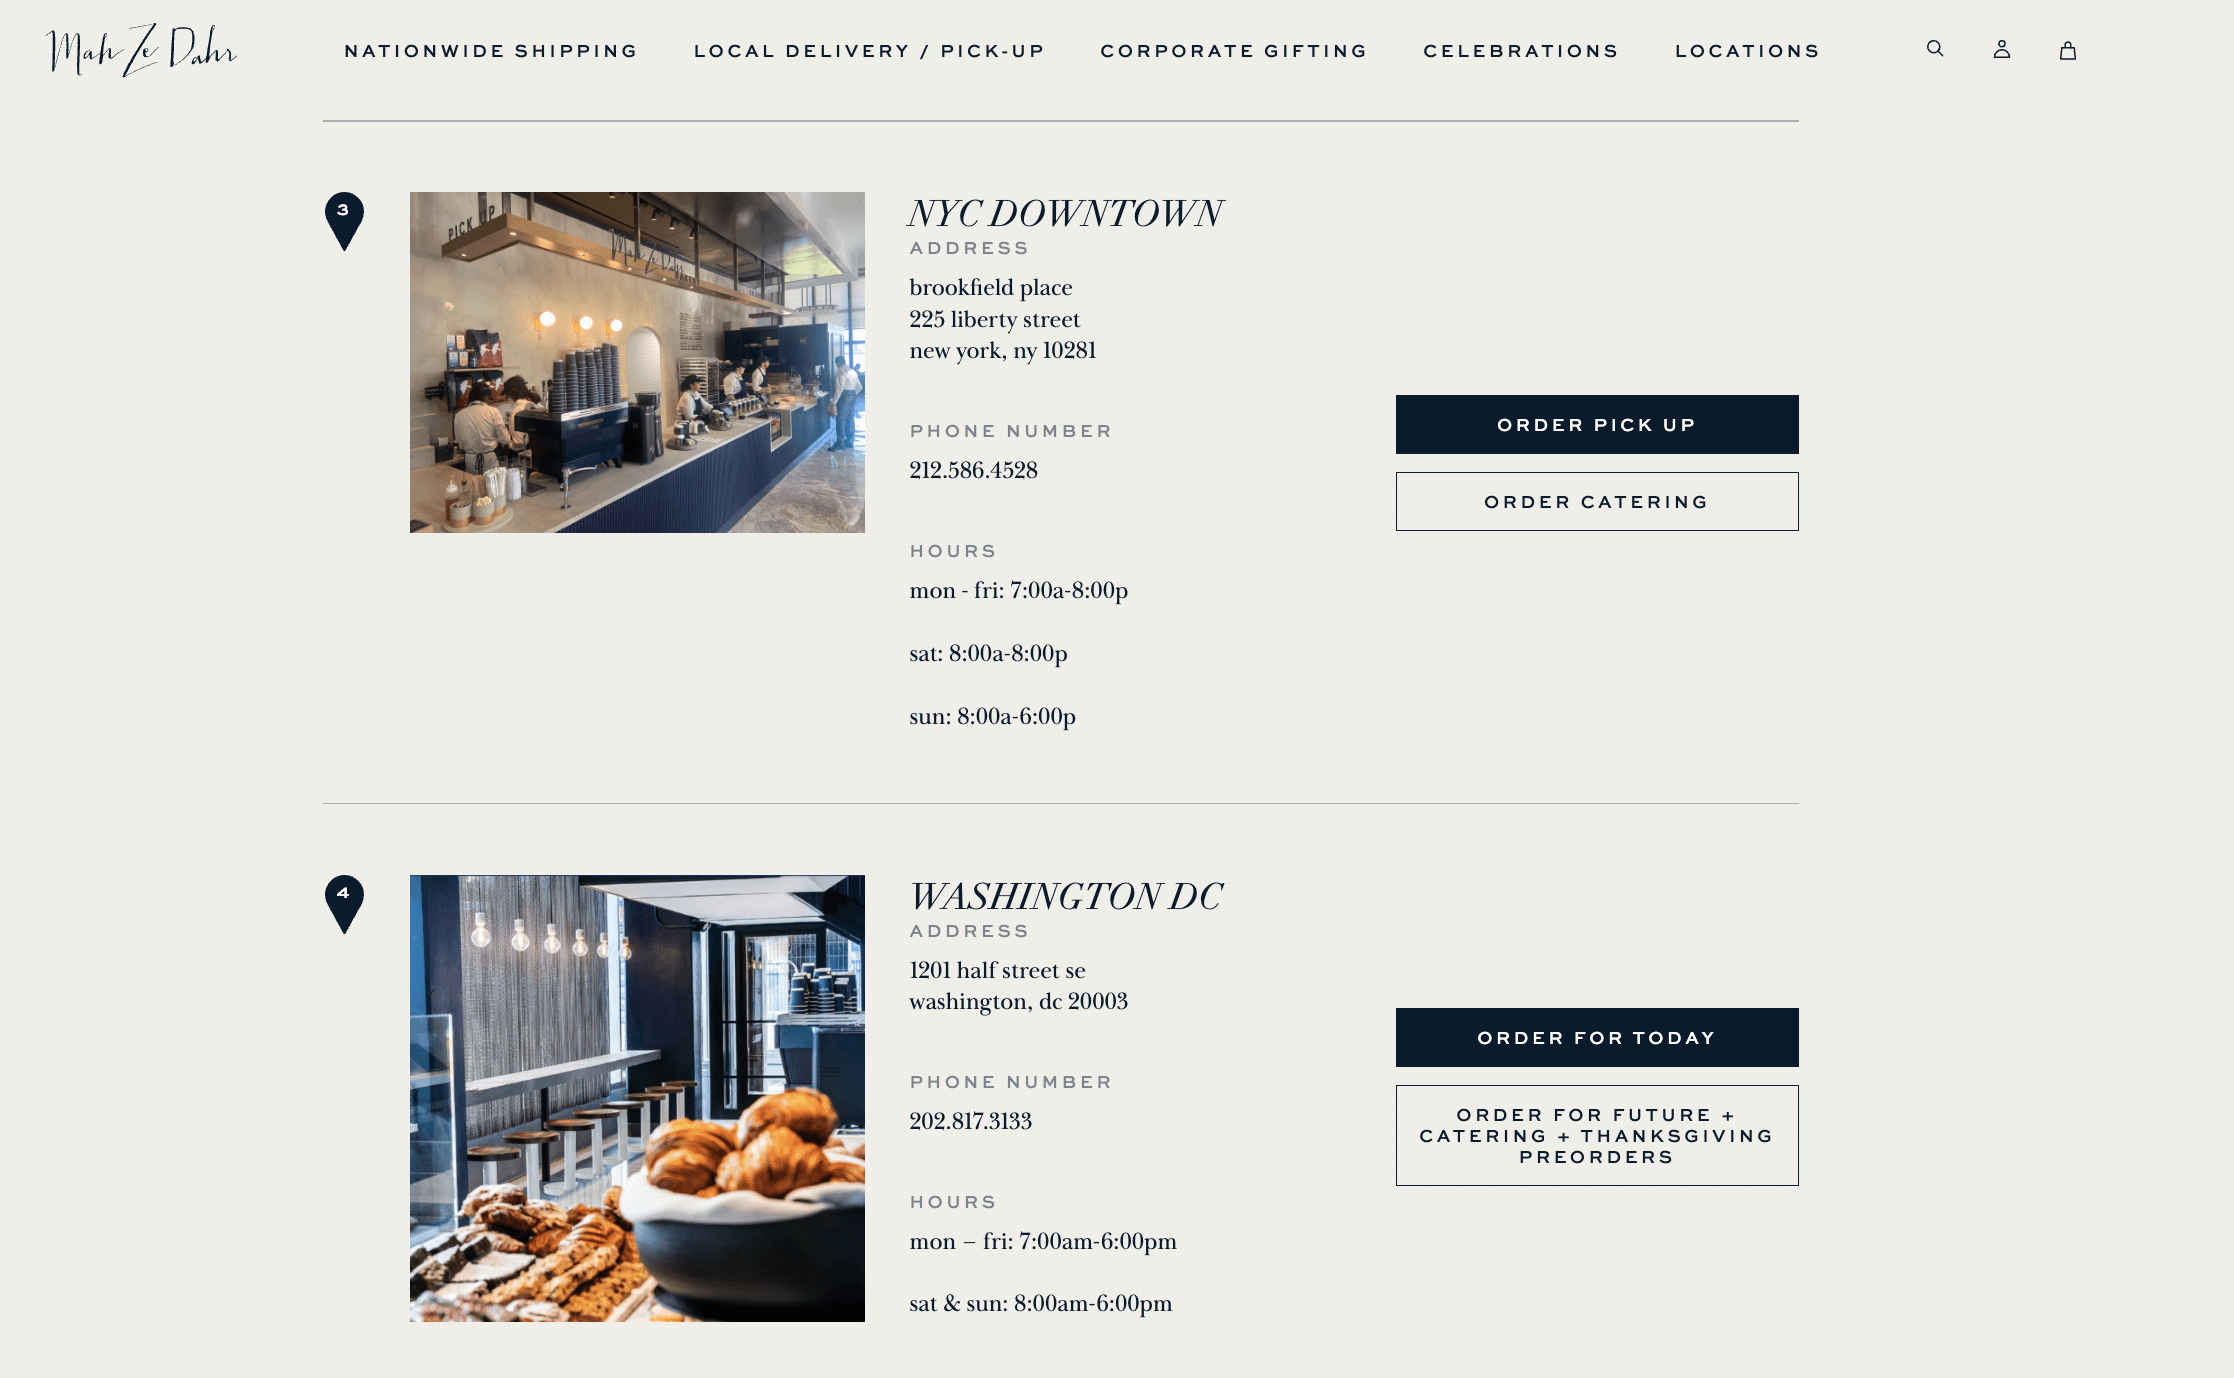Select NATIONWIDE SHIPPING navigation menu item
The height and width of the screenshot is (1378, 2234).
pyautogui.click(x=490, y=51)
